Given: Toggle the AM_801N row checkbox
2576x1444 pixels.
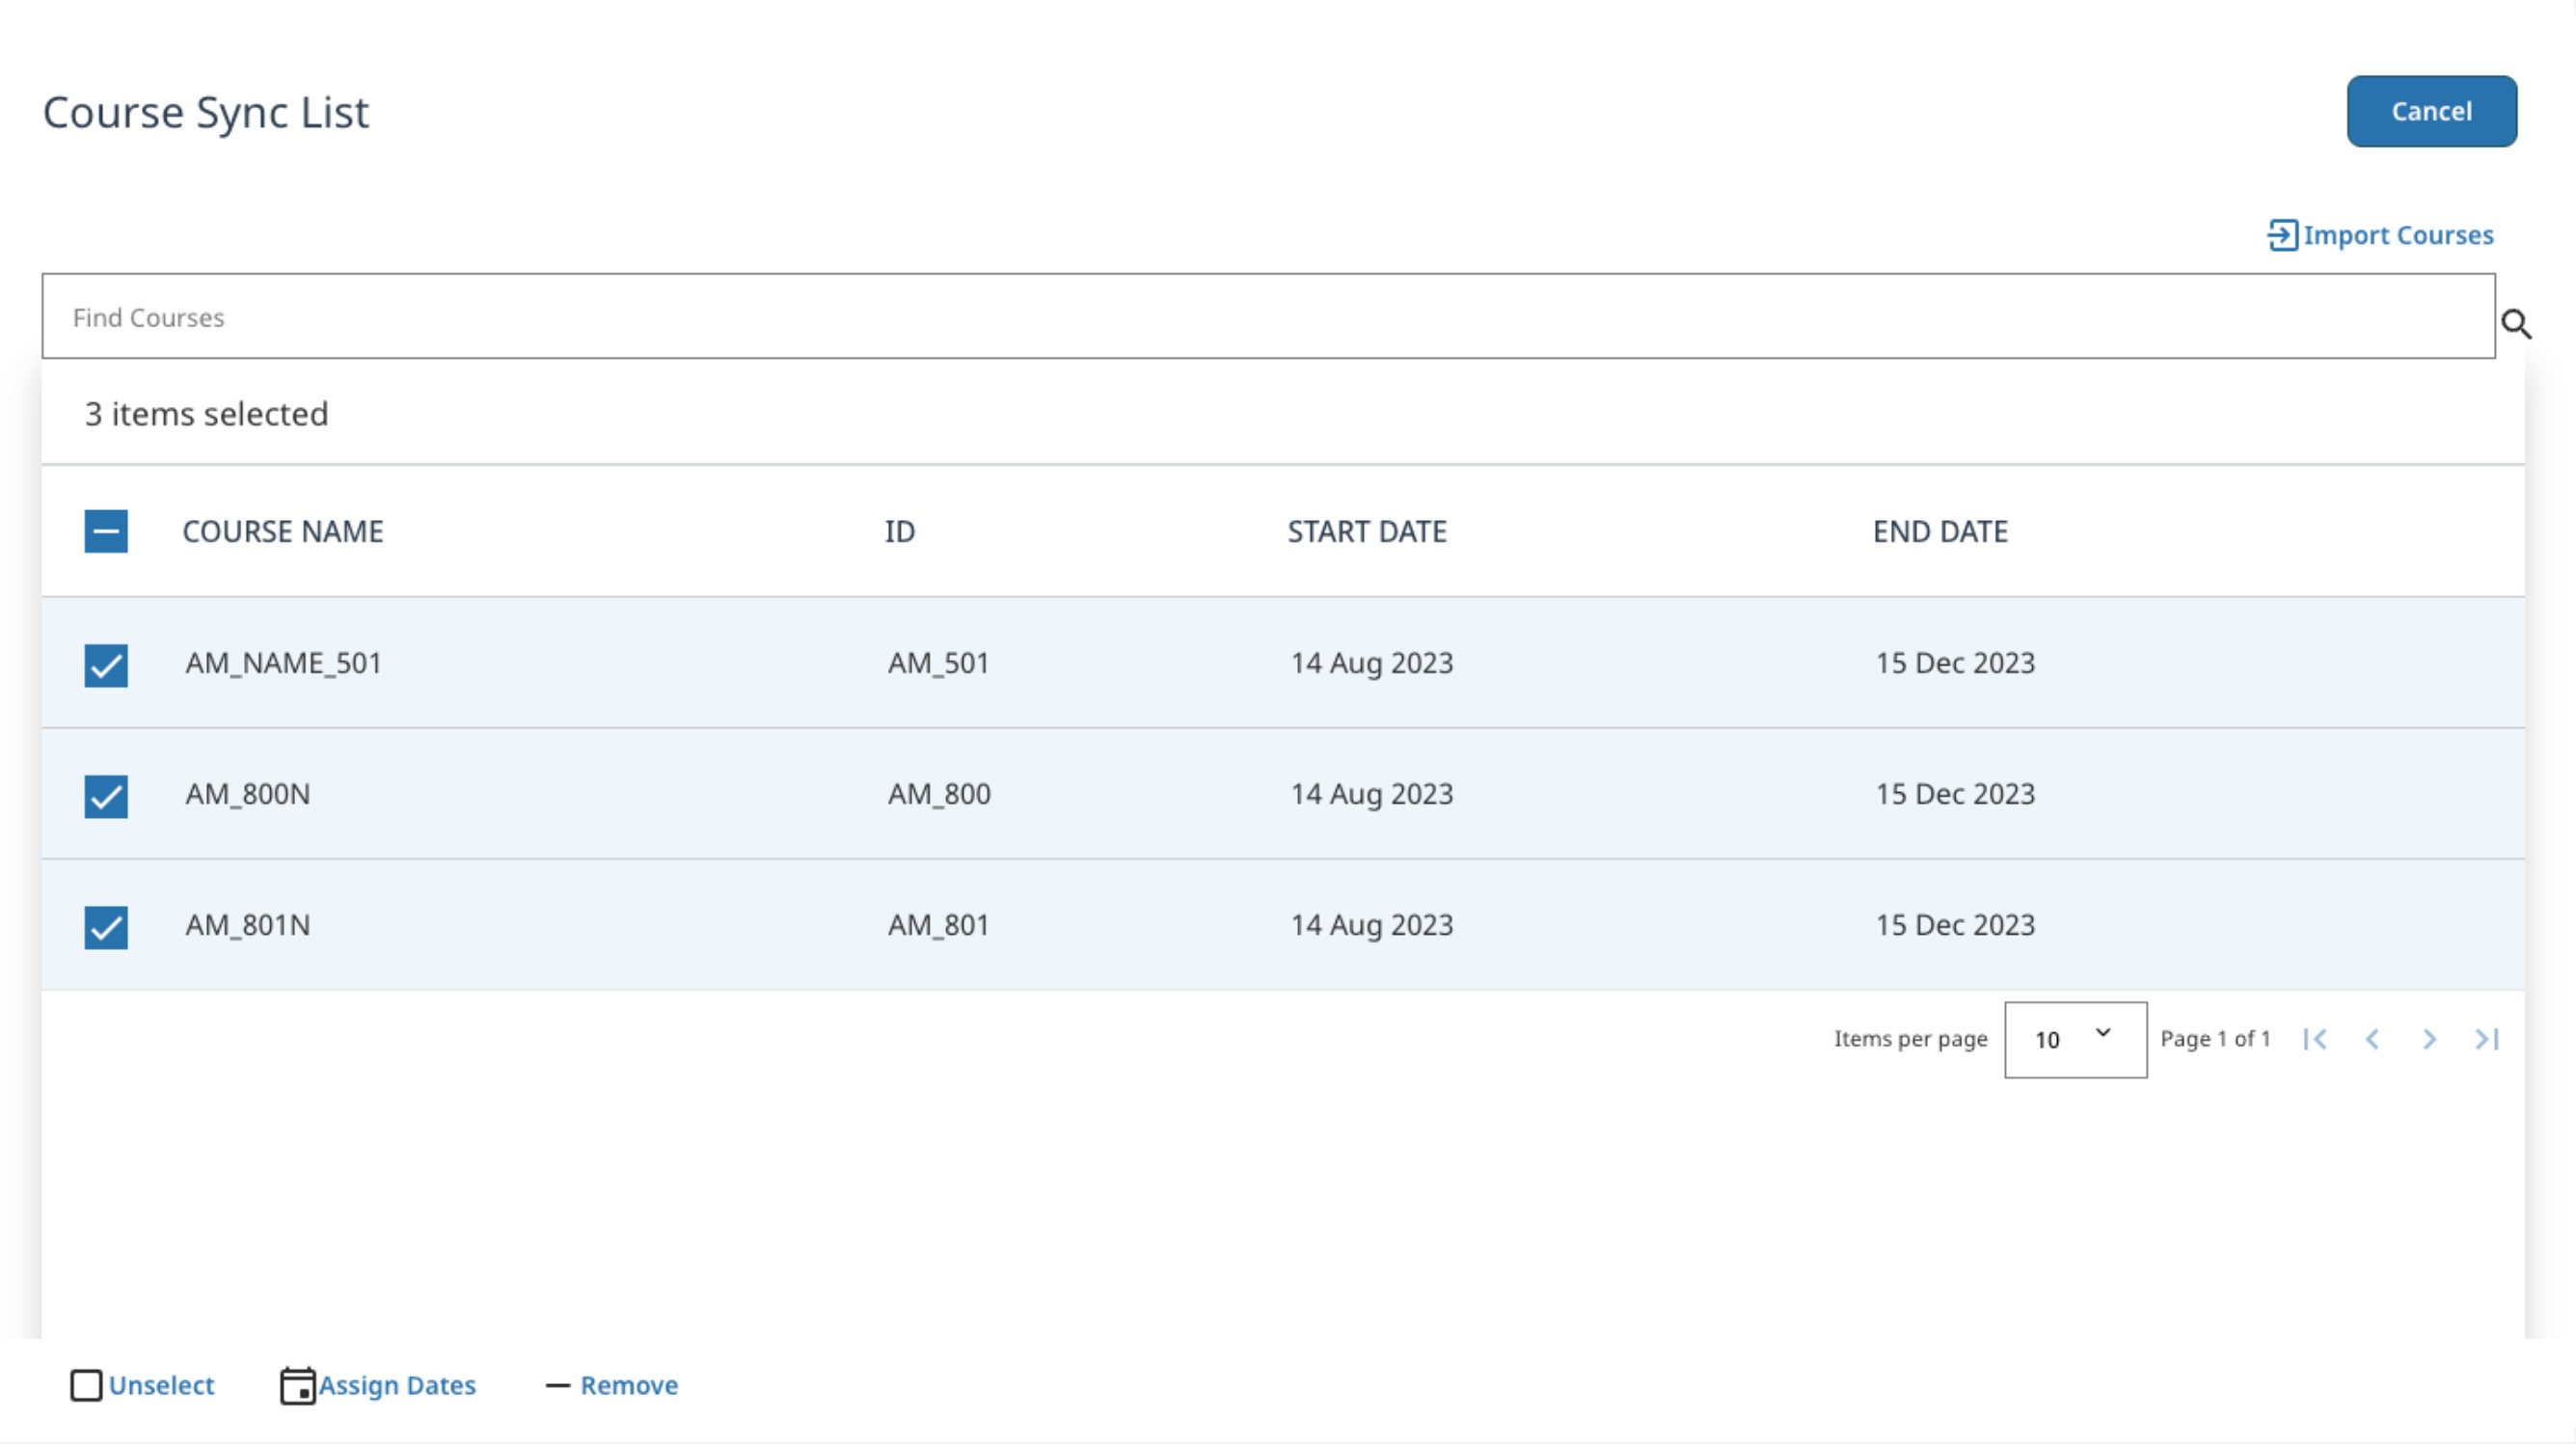Looking at the screenshot, I should (105, 928).
